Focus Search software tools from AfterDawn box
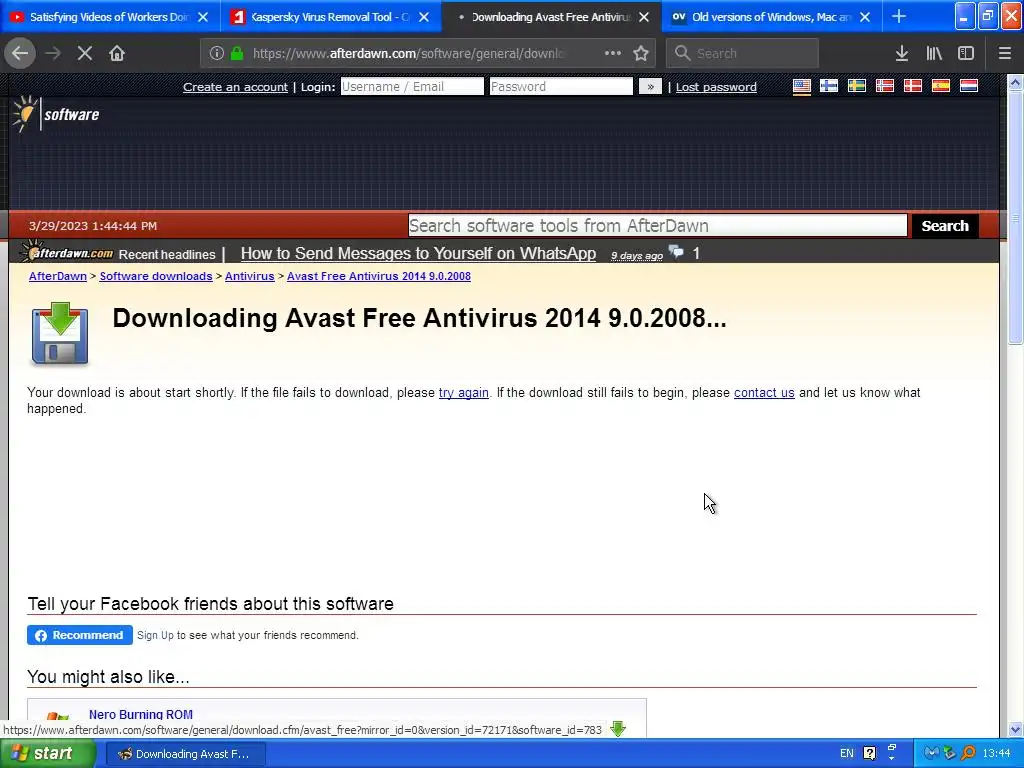The image size is (1024, 768). [x=658, y=225]
